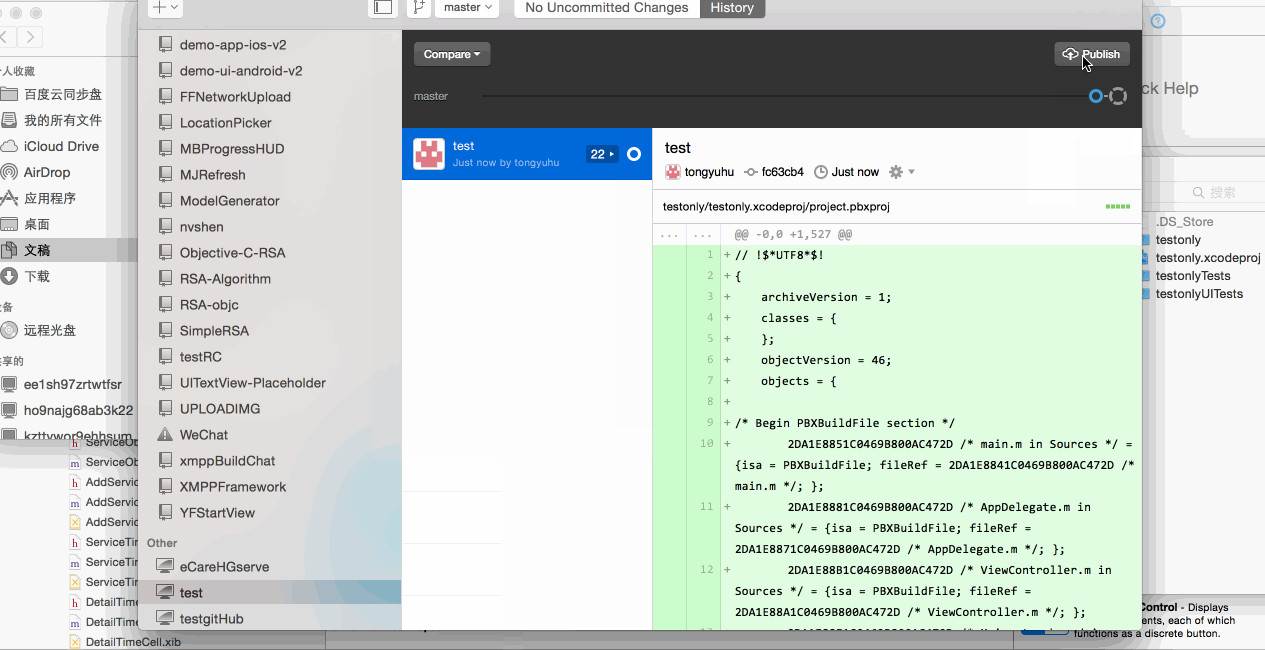This screenshot has width=1265, height=650.
Task: Click the repository icon beside FFNetworkUpload
Action: tap(166, 97)
